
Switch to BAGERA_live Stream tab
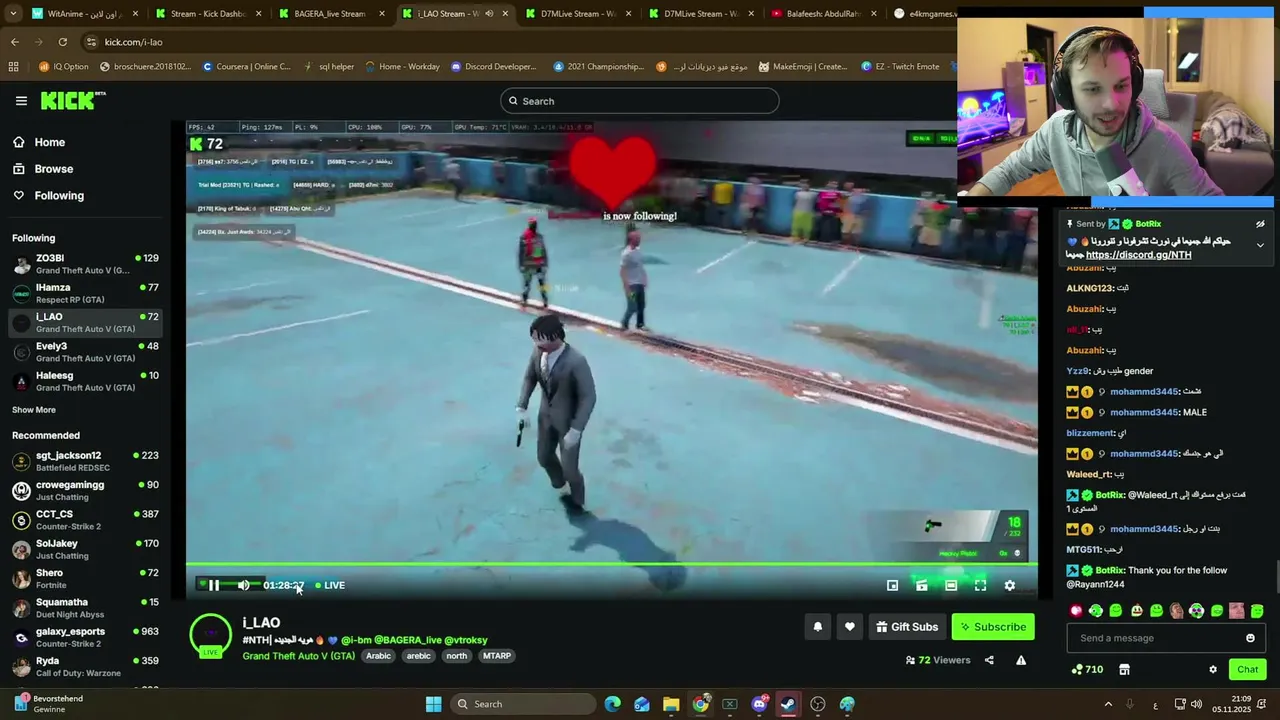click(x=330, y=14)
